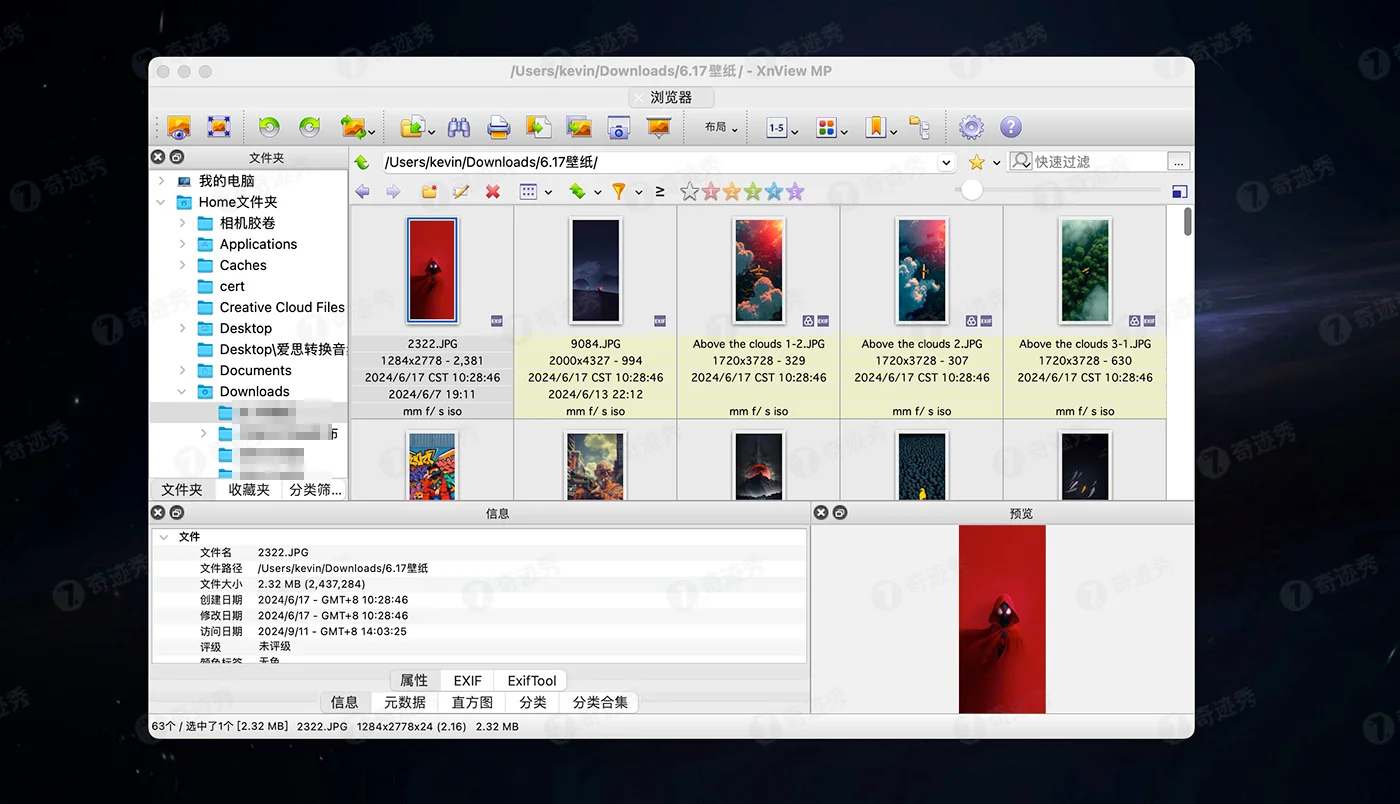Switch to 收藏夹 panel at sidebar bottom
The image size is (1400, 804).
point(247,490)
